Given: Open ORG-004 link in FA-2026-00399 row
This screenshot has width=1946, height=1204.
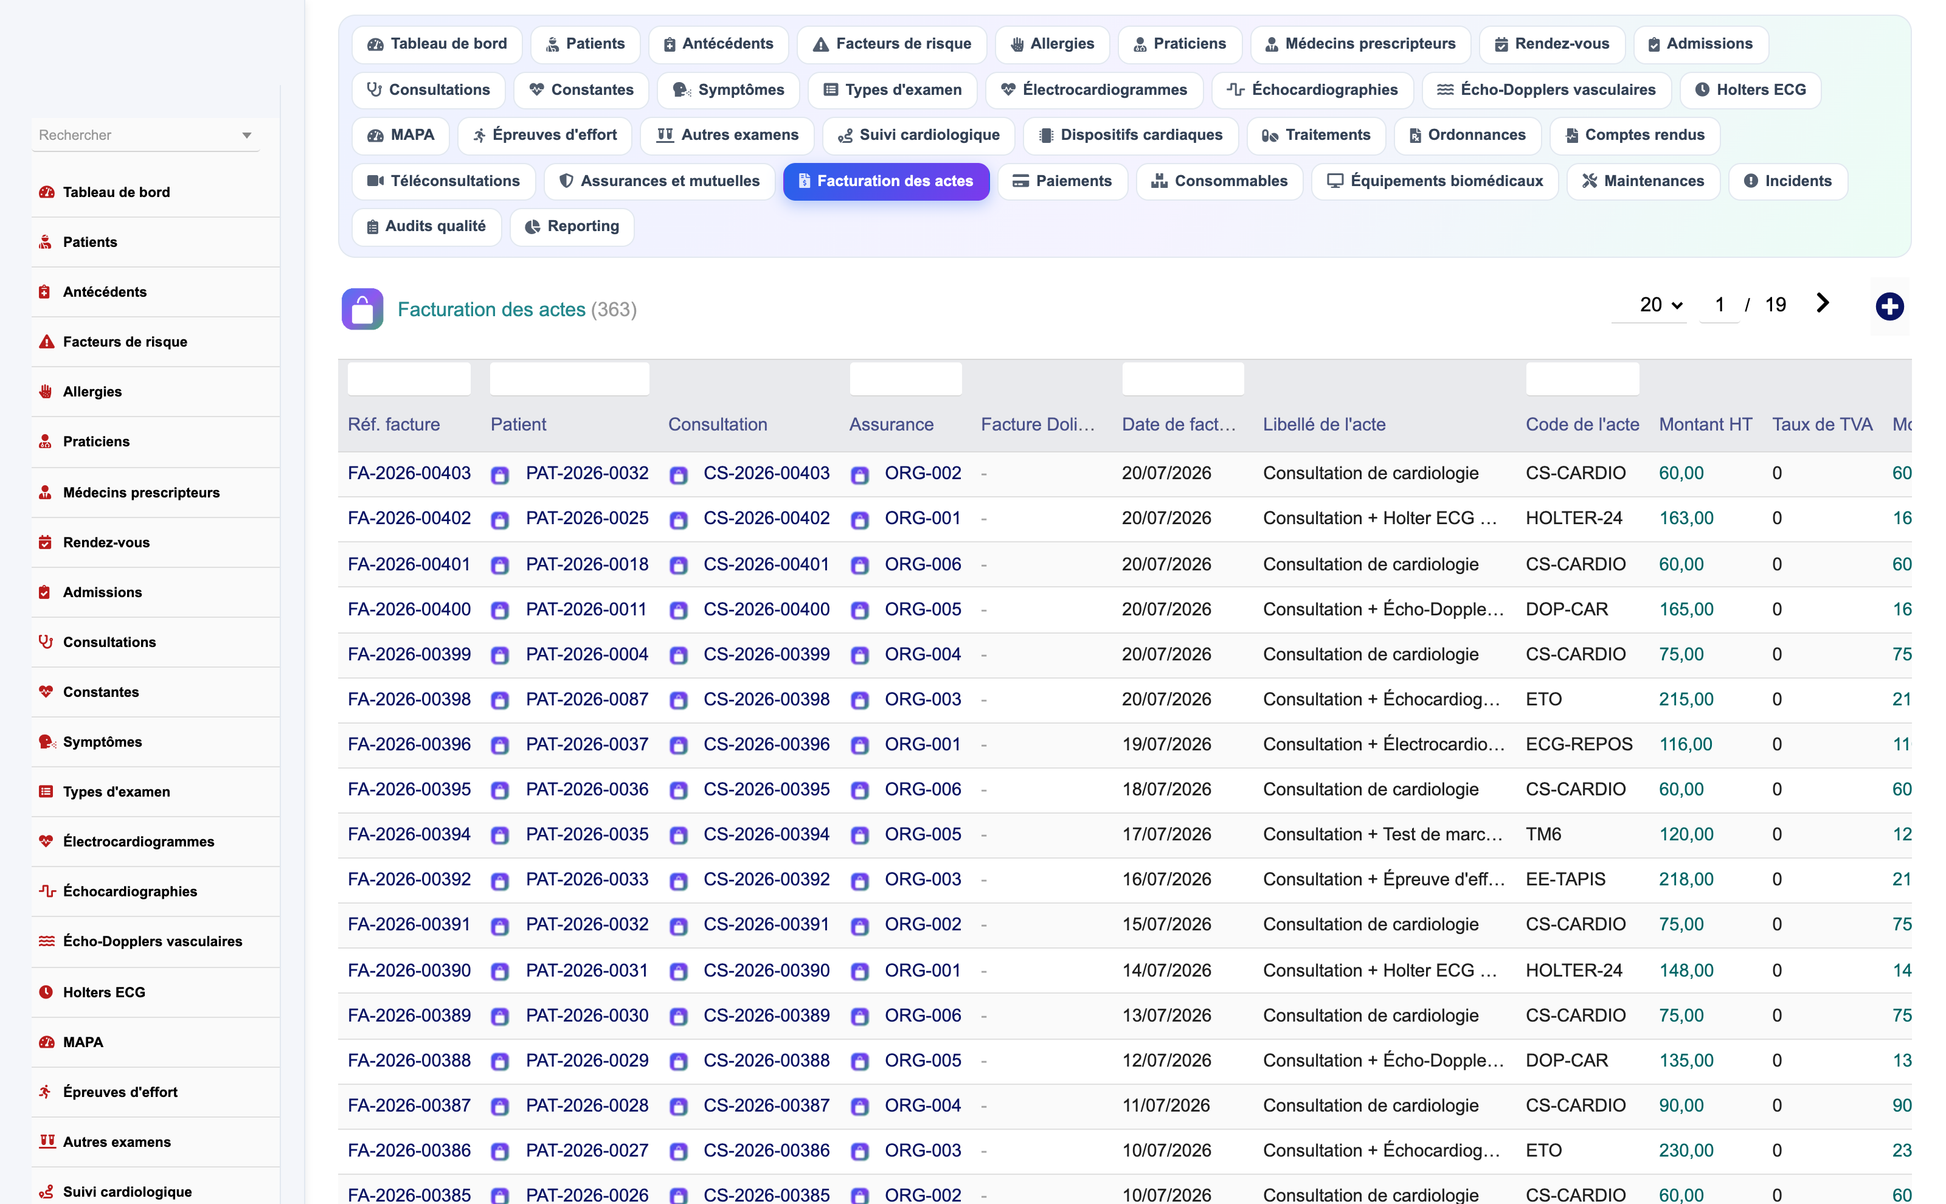Looking at the screenshot, I should pyautogui.click(x=922, y=654).
